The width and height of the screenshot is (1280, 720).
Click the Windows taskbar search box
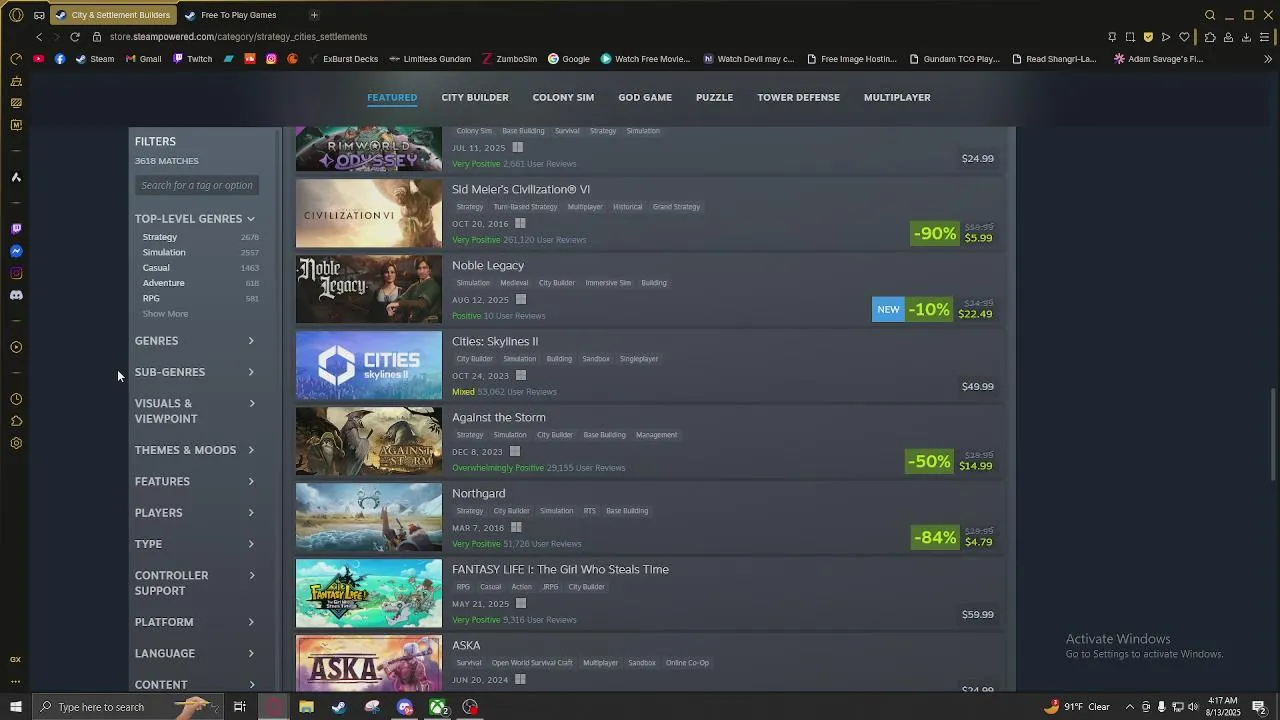pos(127,707)
